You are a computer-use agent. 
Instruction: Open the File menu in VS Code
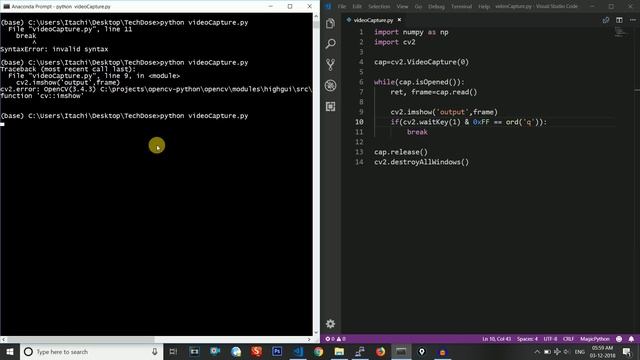[x=342, y=7]
